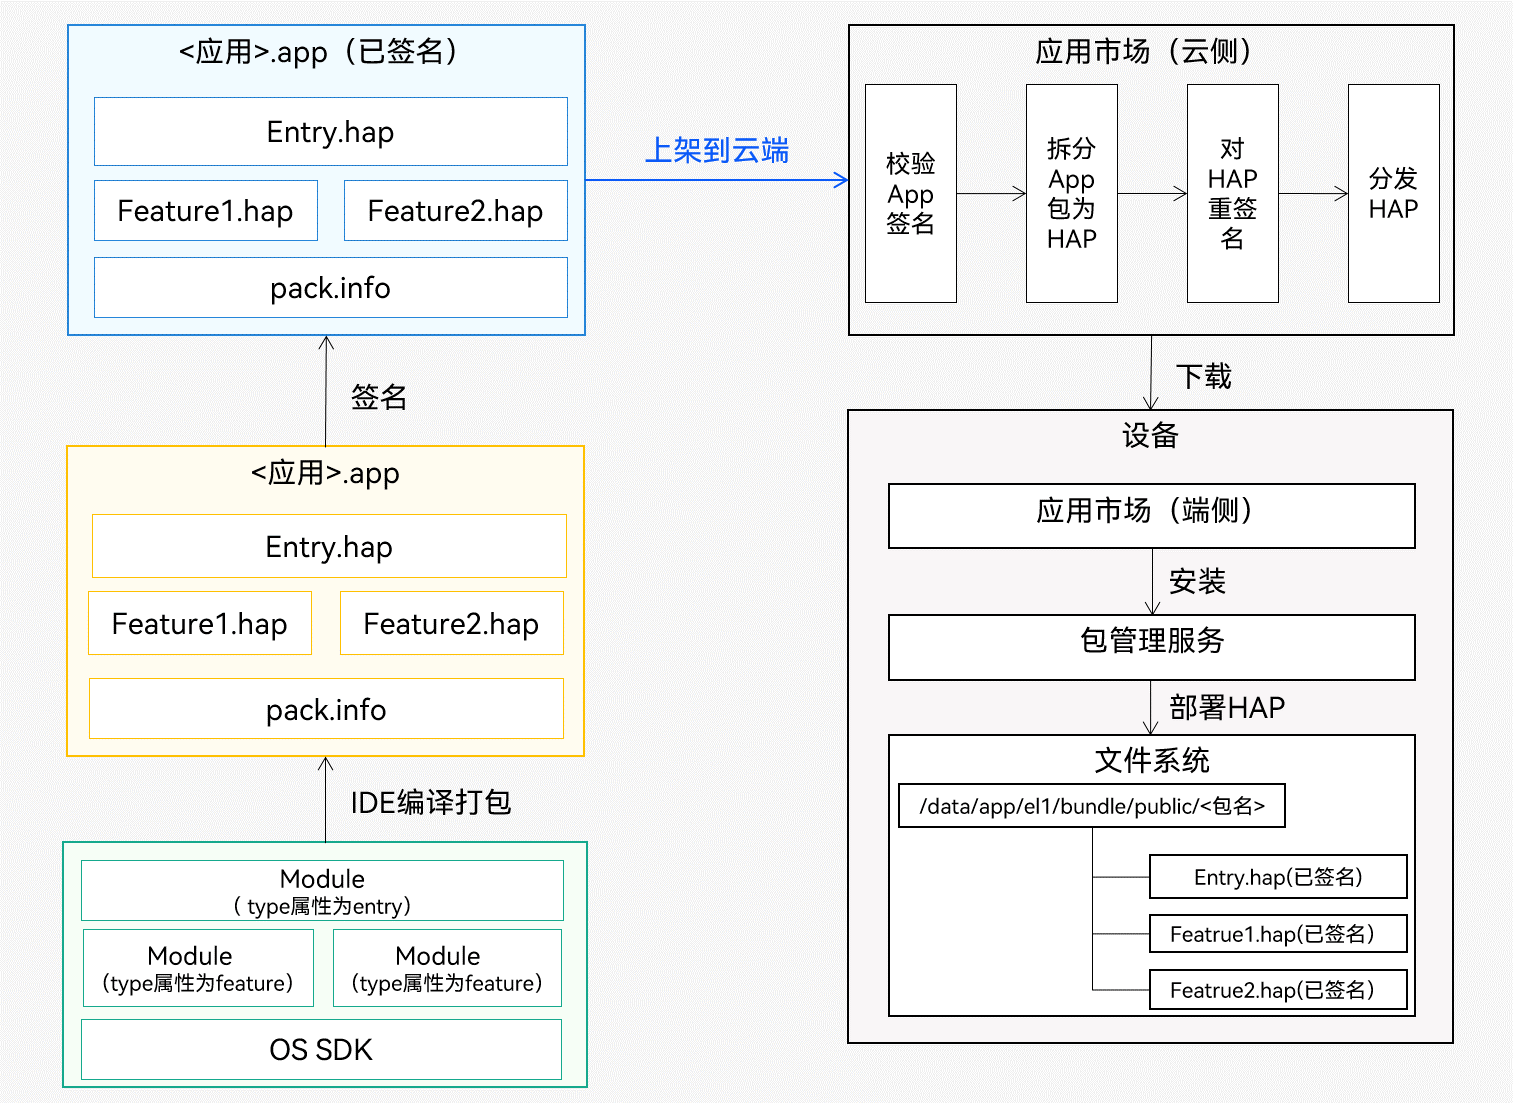Select Entry.hap box in the signed app package
The width and height of the screenshot is (1513, 1103).
point(331,131)
